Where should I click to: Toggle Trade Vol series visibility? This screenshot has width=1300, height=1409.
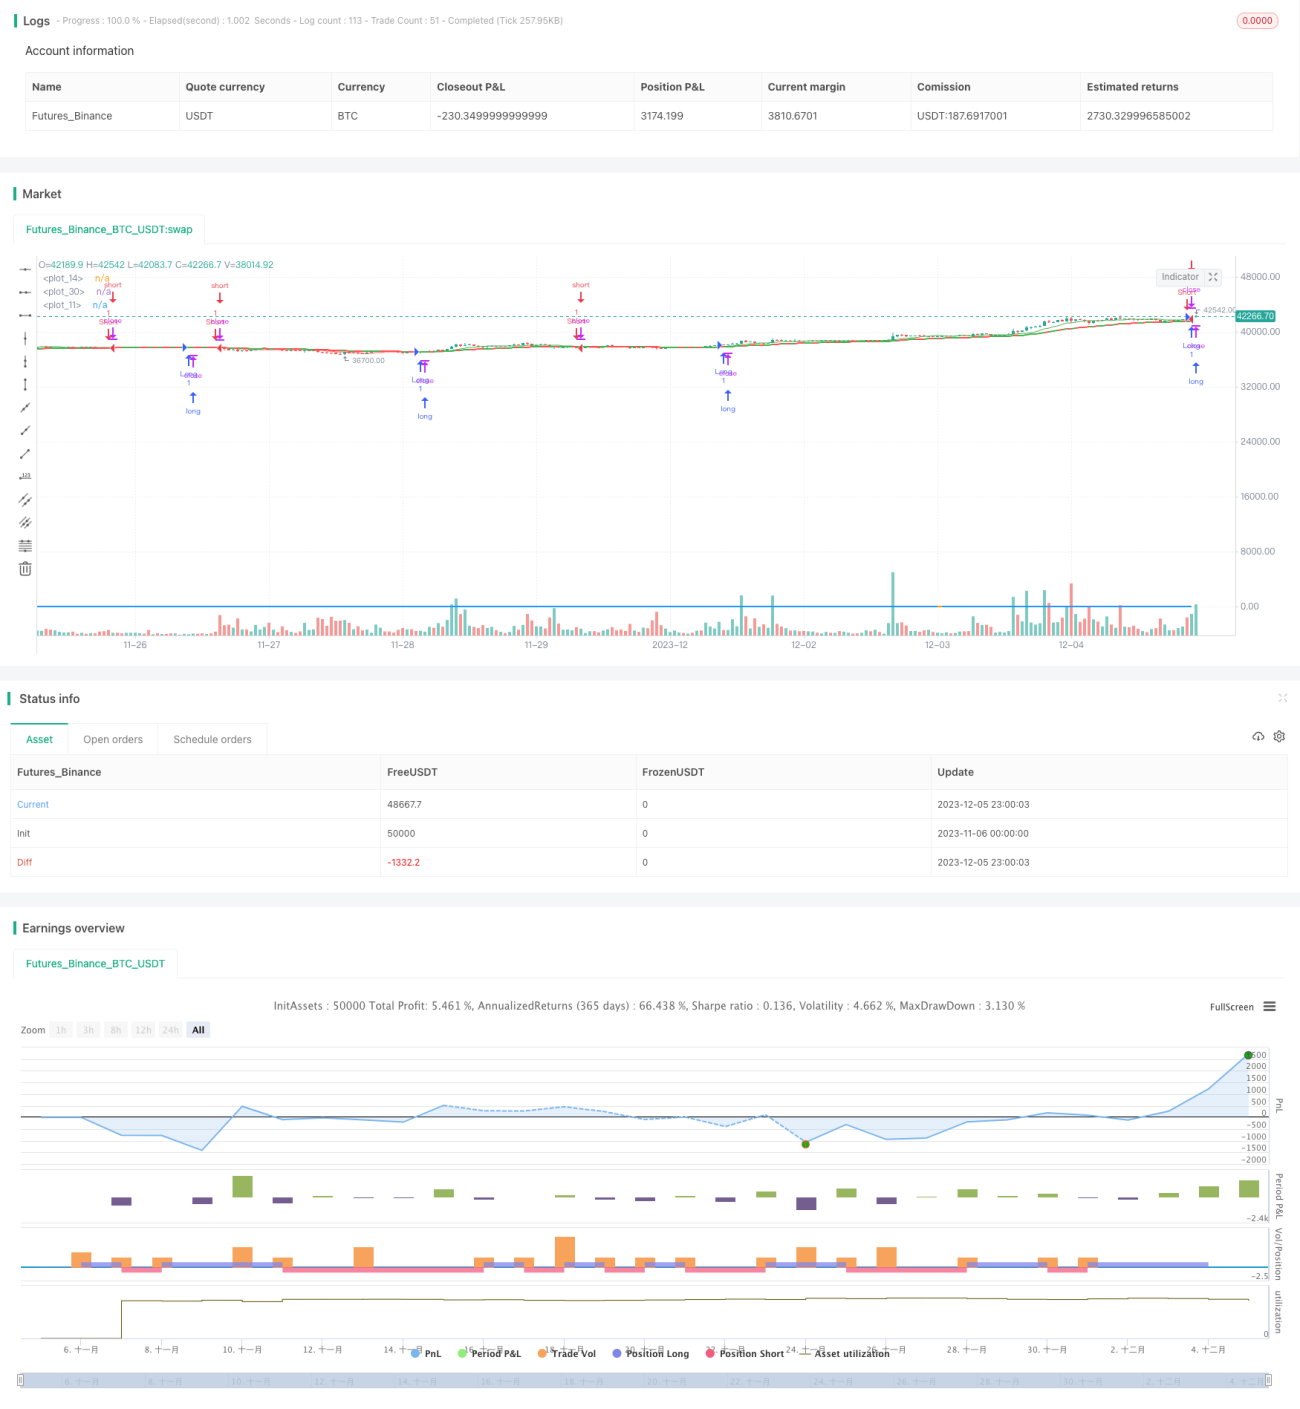coord(566,1353)
